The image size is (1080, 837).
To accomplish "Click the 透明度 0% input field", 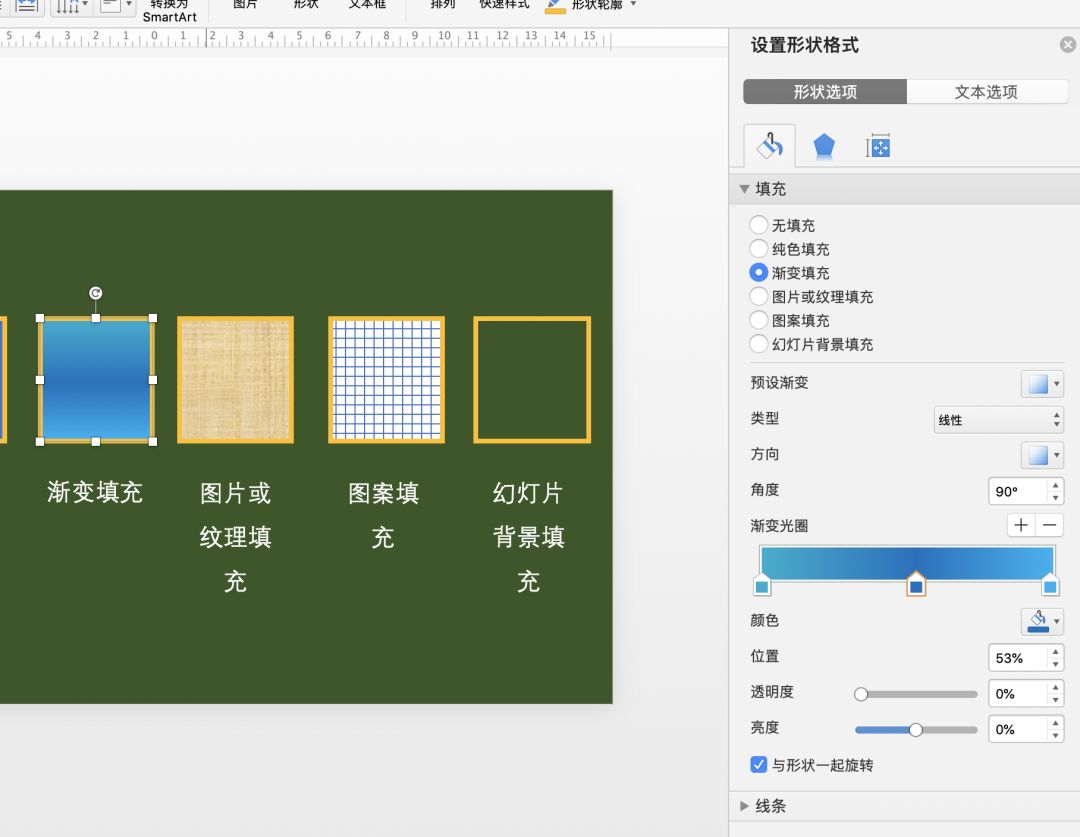I will coord(1017,694).
